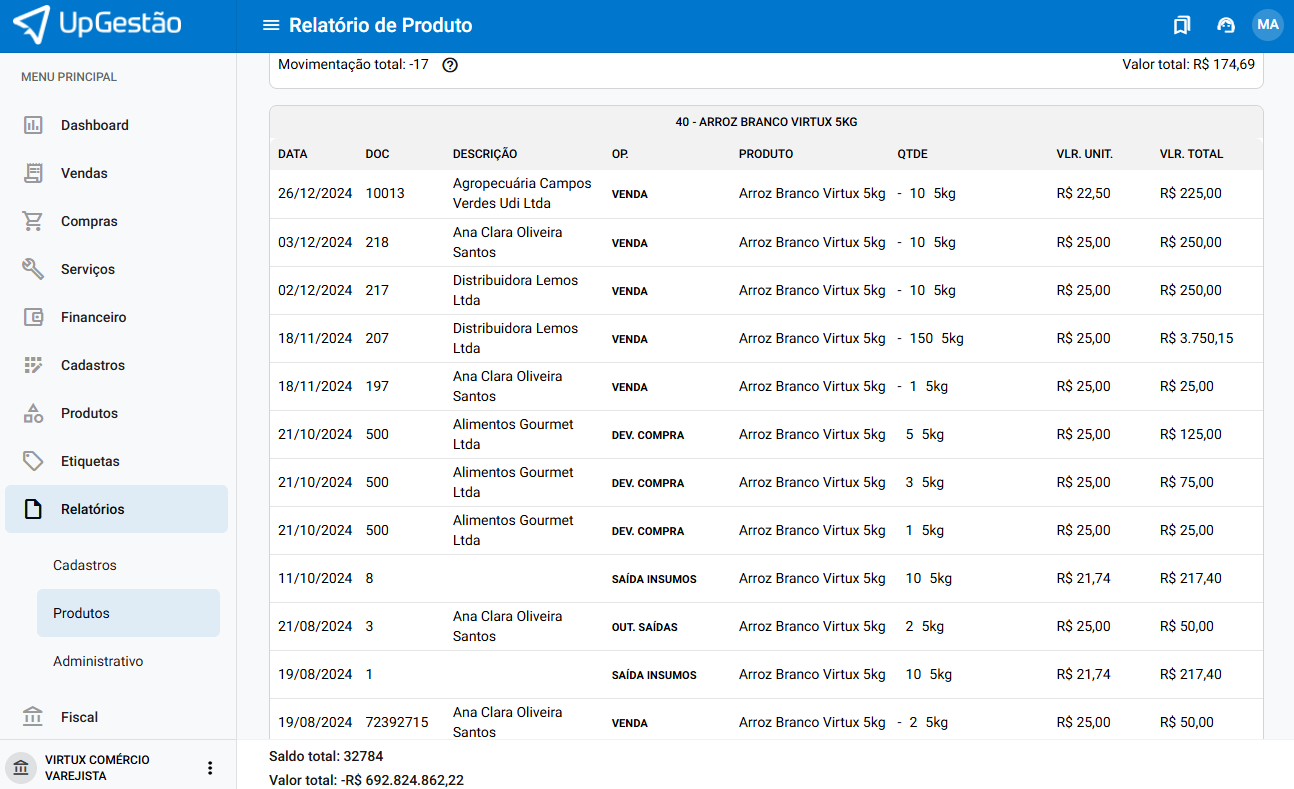Screen dimensions: 1294x789
Task: Click the help icon beside Movimentação total
Action: 450,65
